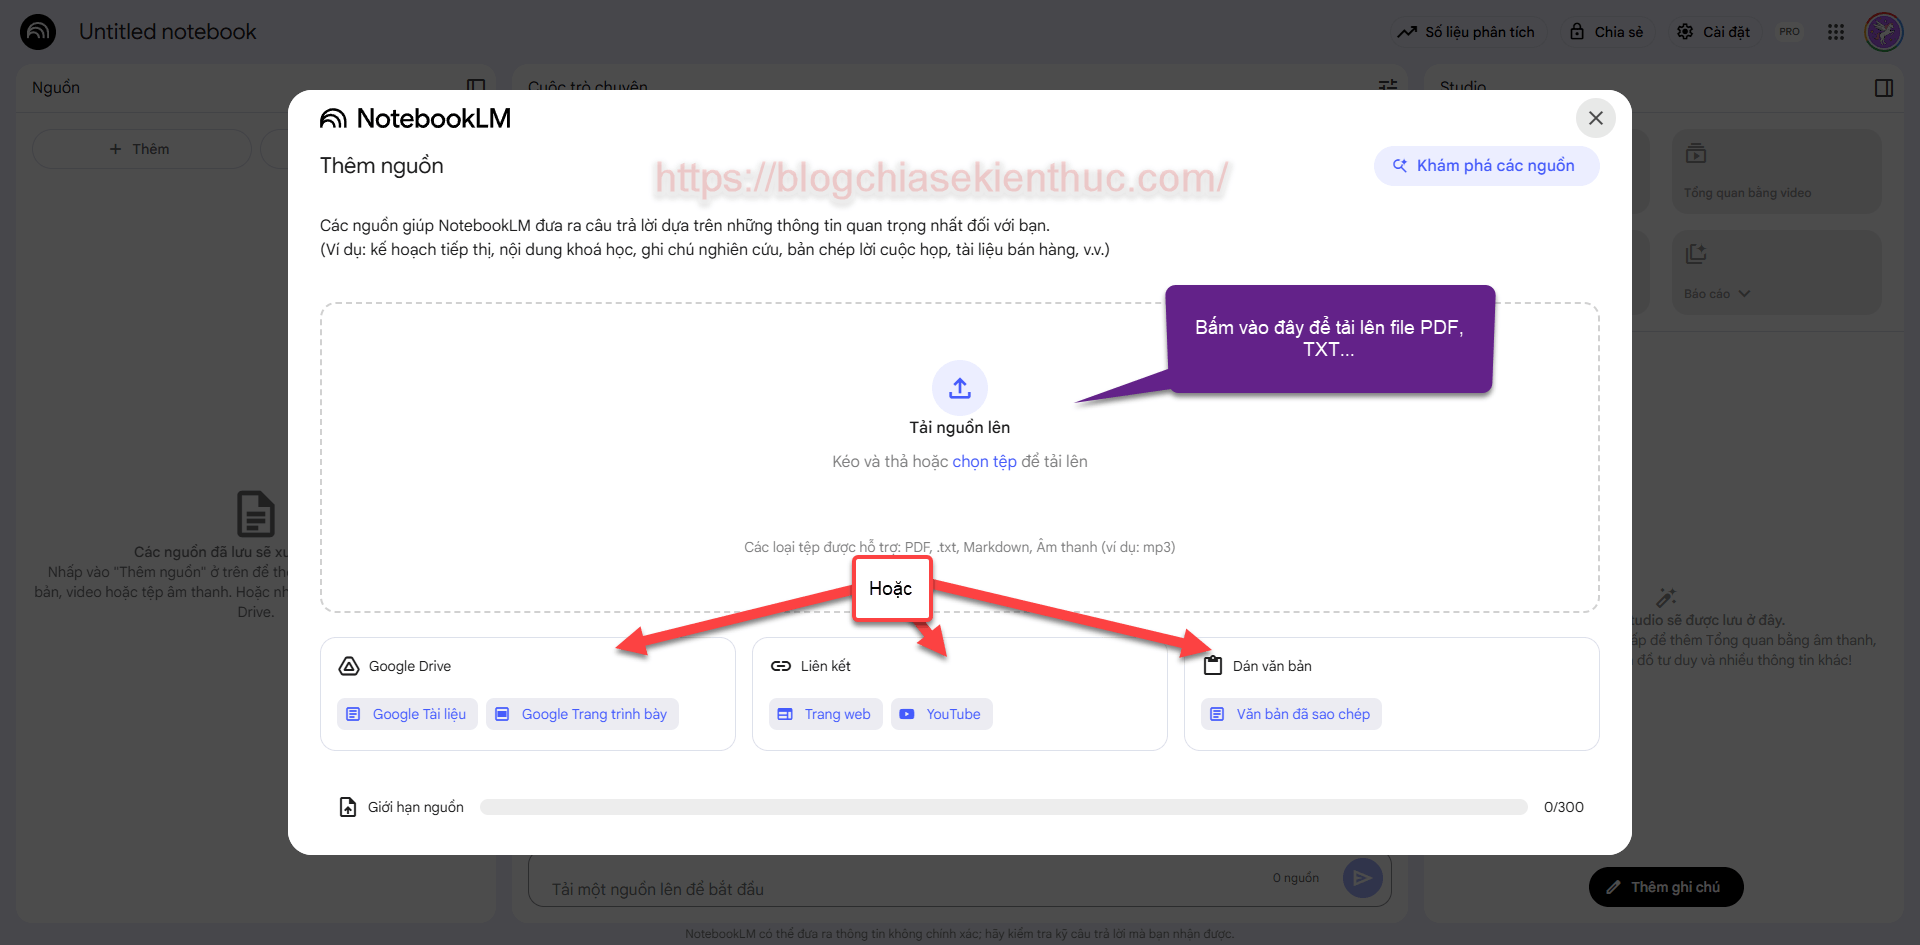Click the Dán văn bản clipboard icon
This screenshot has height=945, width=1920.
pyautogui.click(x=1213, y=666)
